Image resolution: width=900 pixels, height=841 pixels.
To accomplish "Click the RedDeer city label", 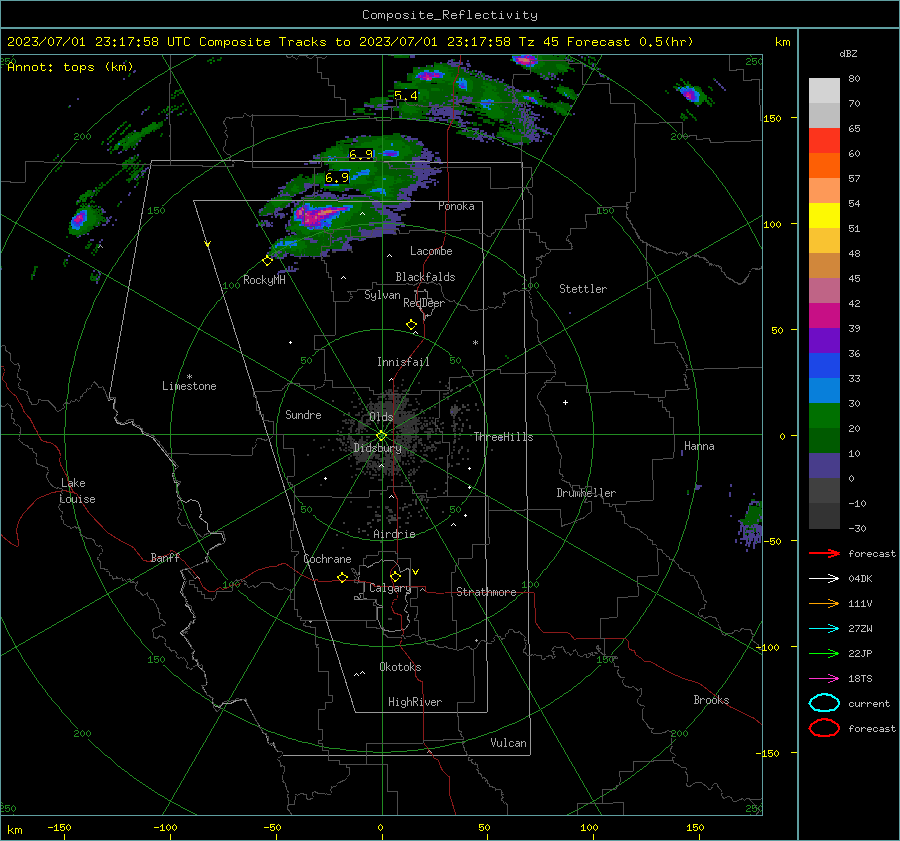I will (424, 303).
